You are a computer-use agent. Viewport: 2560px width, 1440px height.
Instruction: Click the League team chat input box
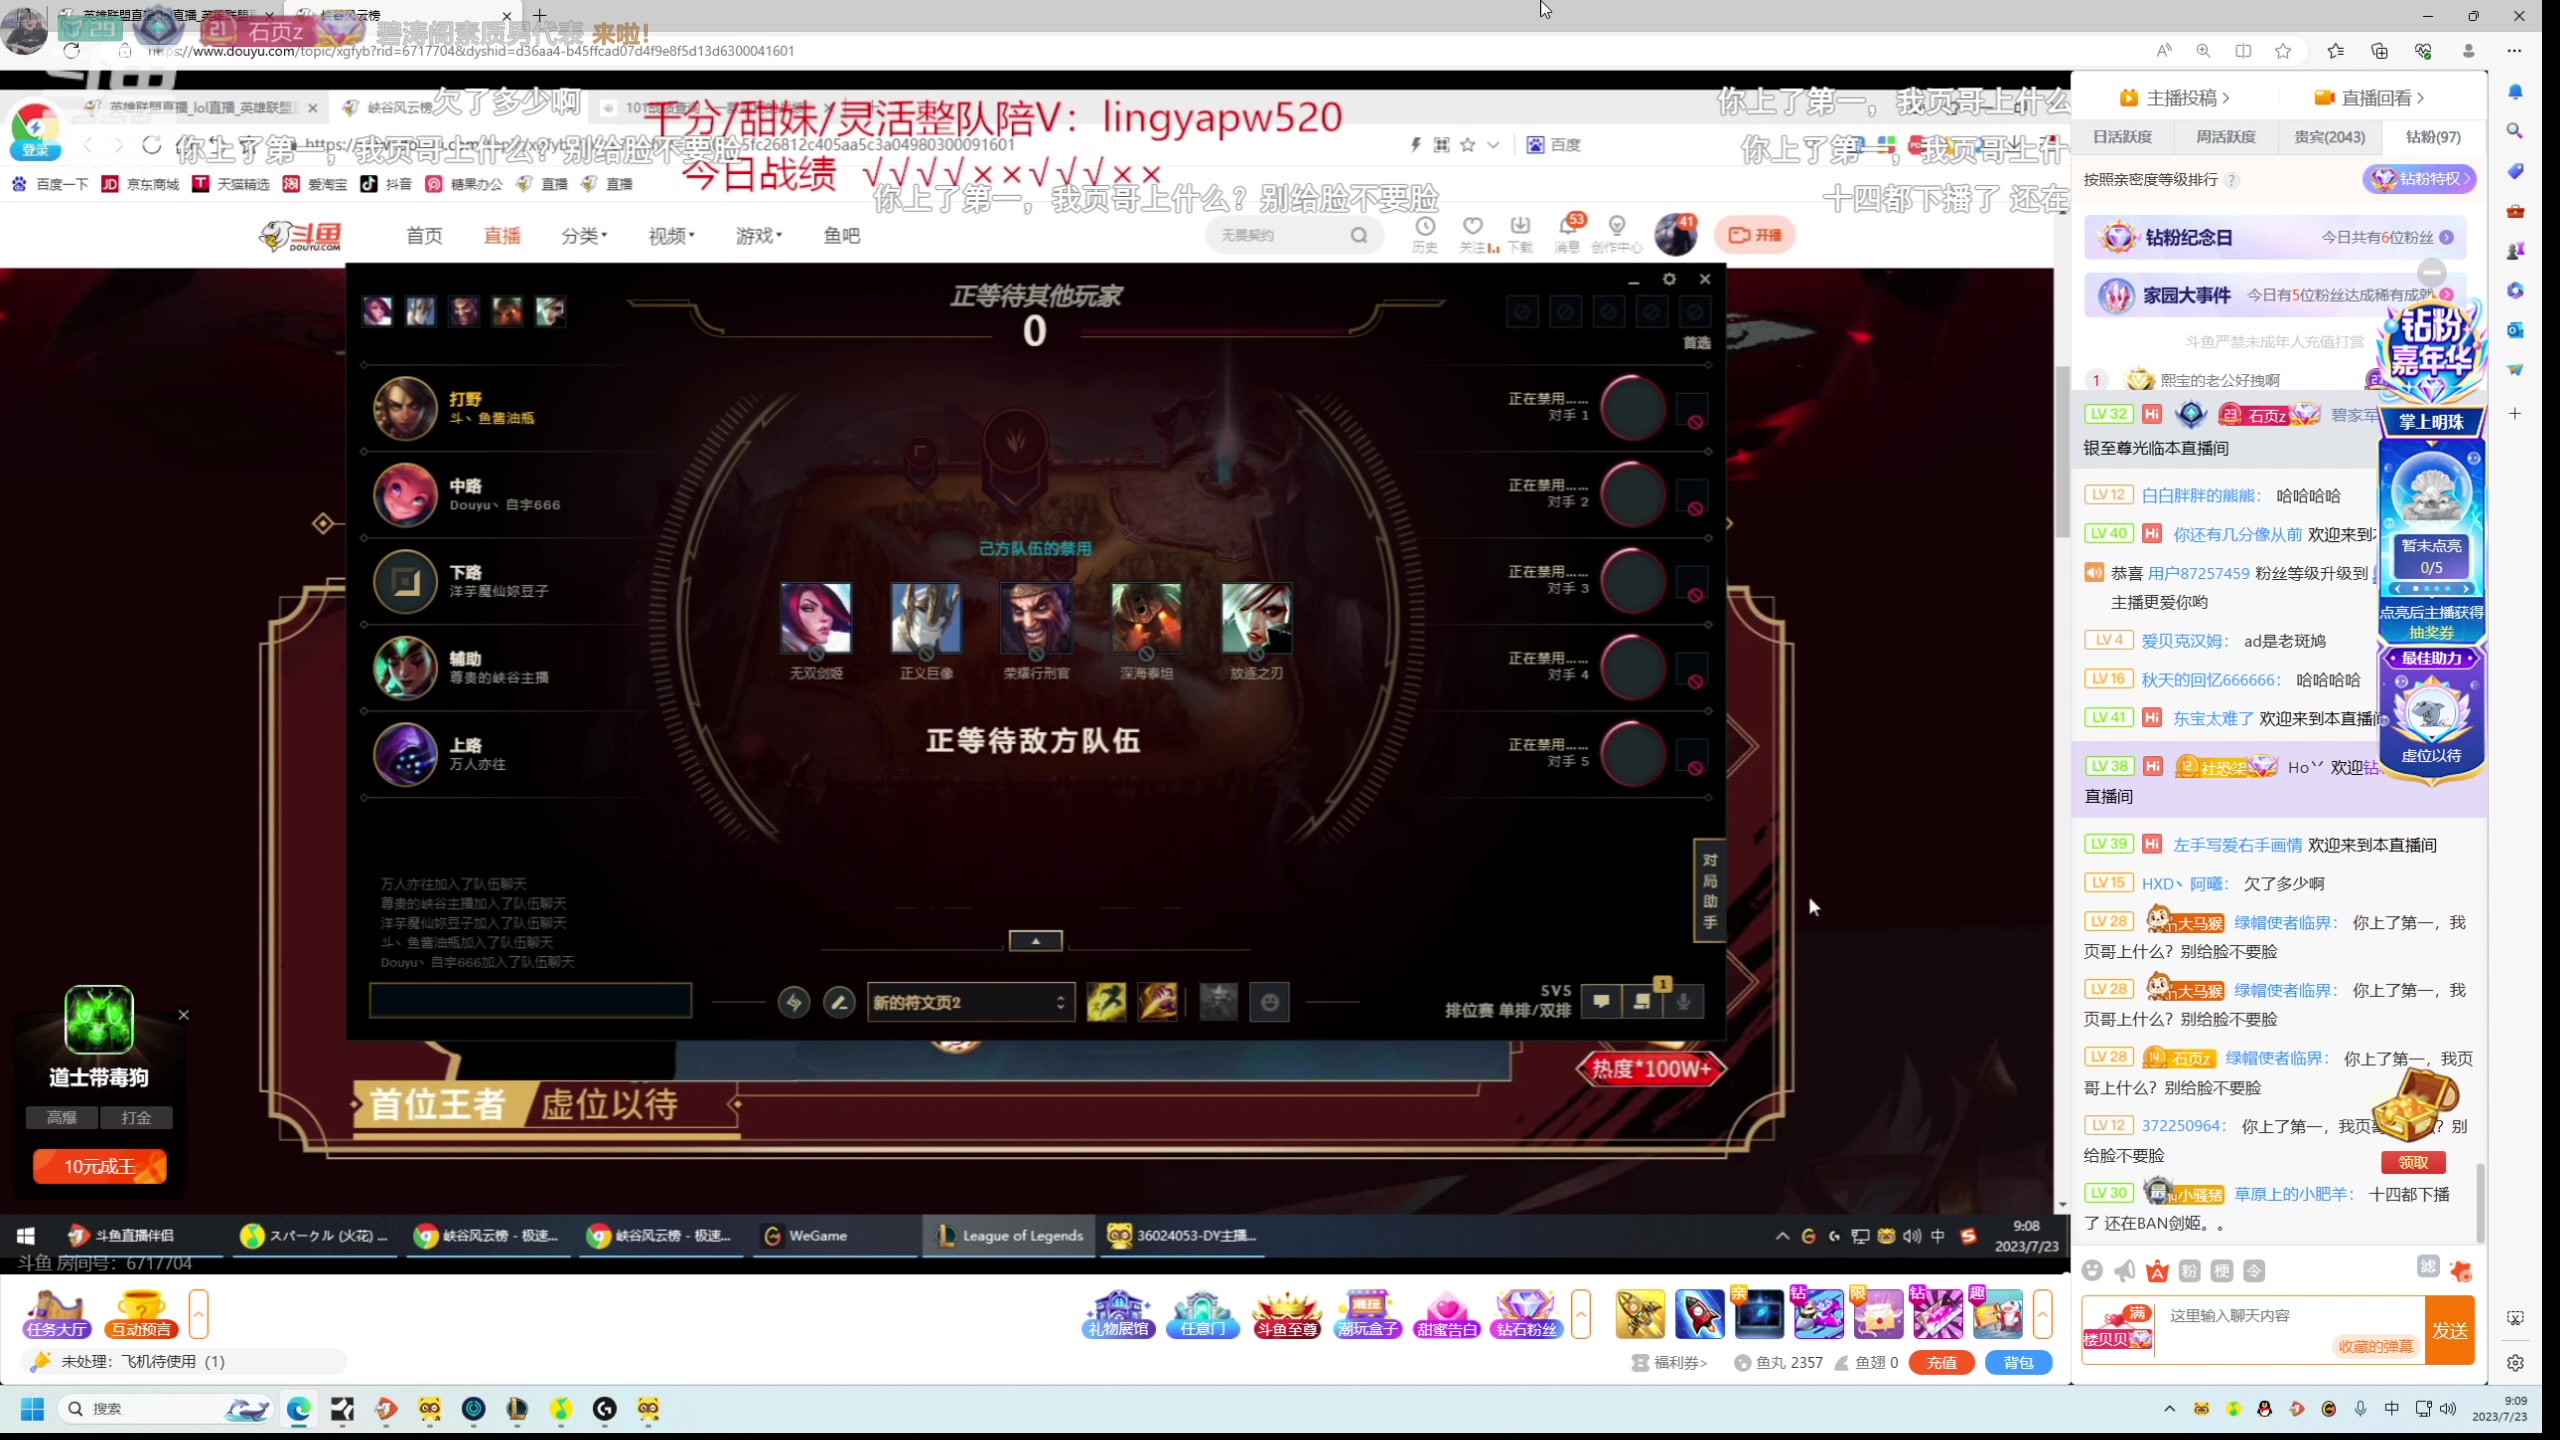(x=530, y=1001)
